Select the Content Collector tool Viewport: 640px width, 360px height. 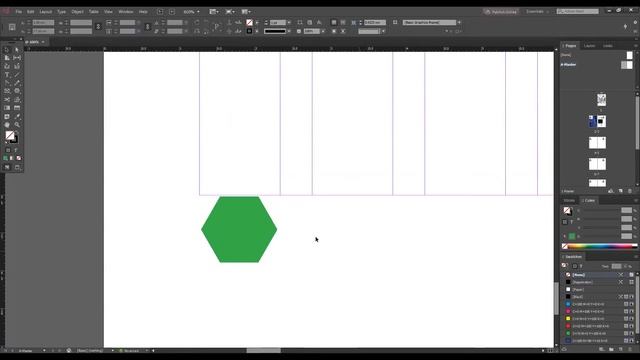click(7, 66)
